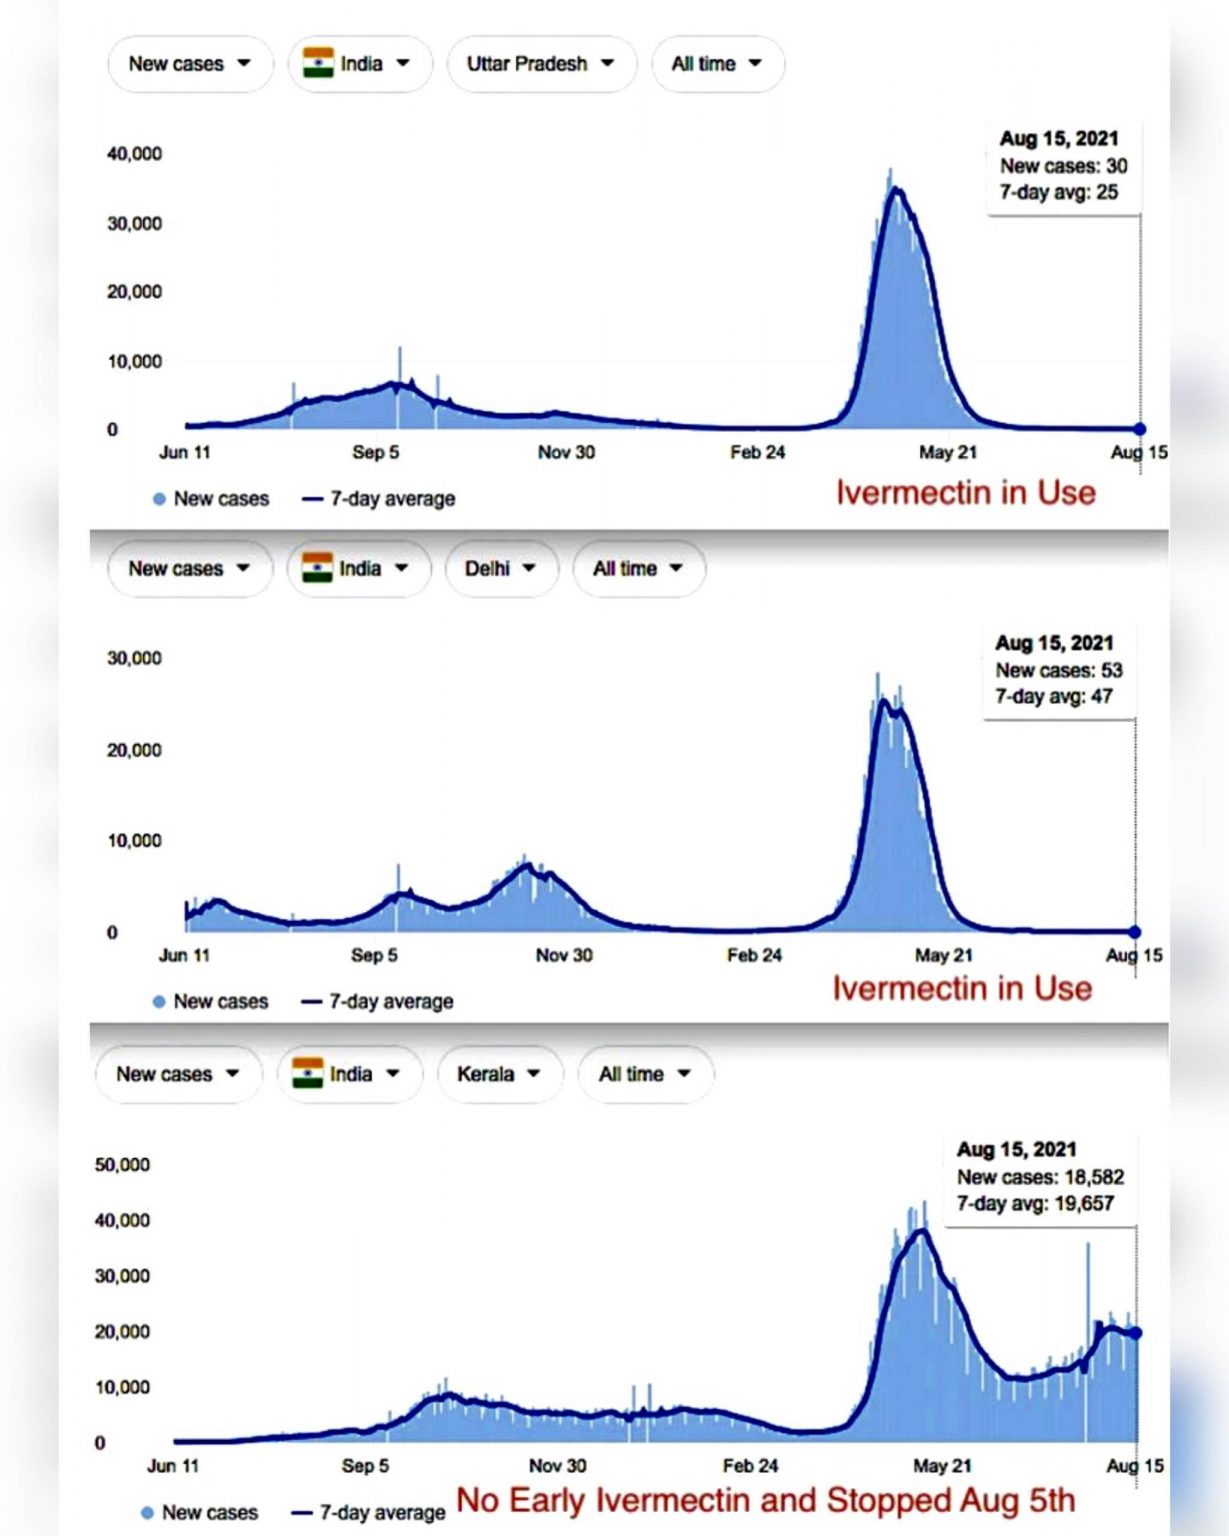The image size is (1229, 1536).
Task: Toggle 7-day average legend label in Kerala chart
Action: pos(382,1513)
